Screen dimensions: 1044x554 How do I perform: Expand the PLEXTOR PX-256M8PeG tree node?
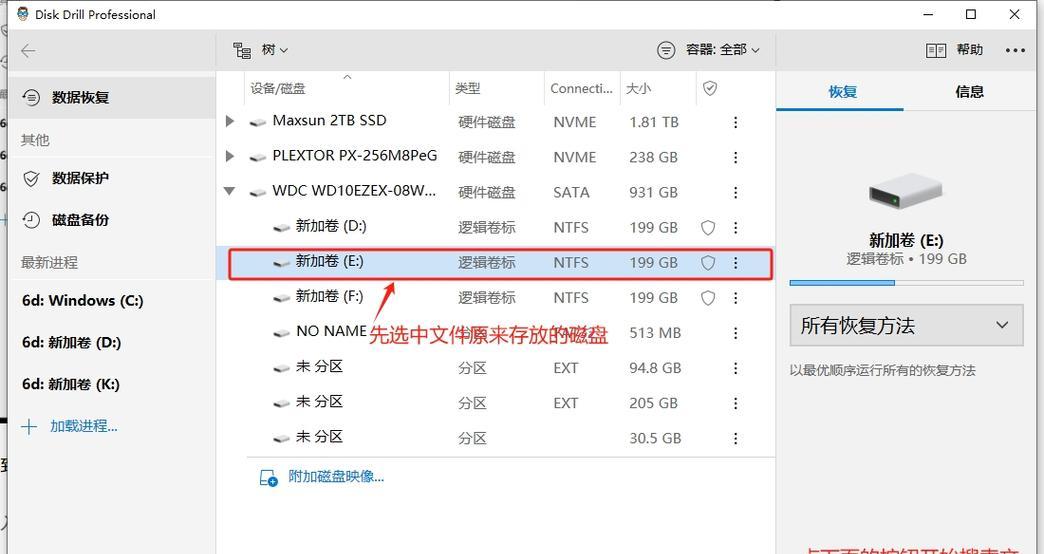[x=230, y=156]
